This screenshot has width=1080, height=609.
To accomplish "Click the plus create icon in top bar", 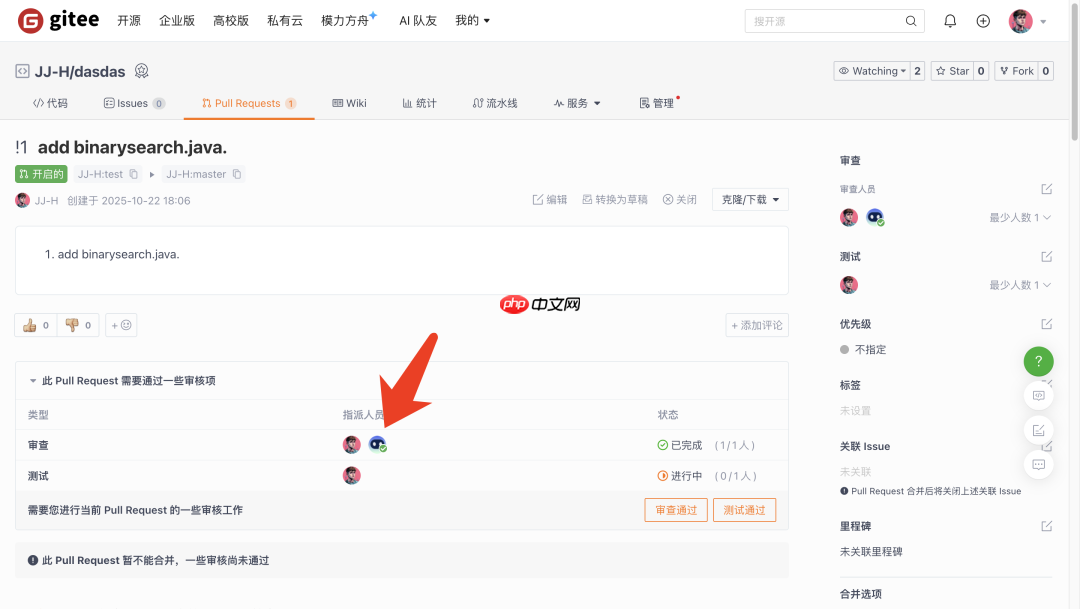I will [x=982, y=20].
